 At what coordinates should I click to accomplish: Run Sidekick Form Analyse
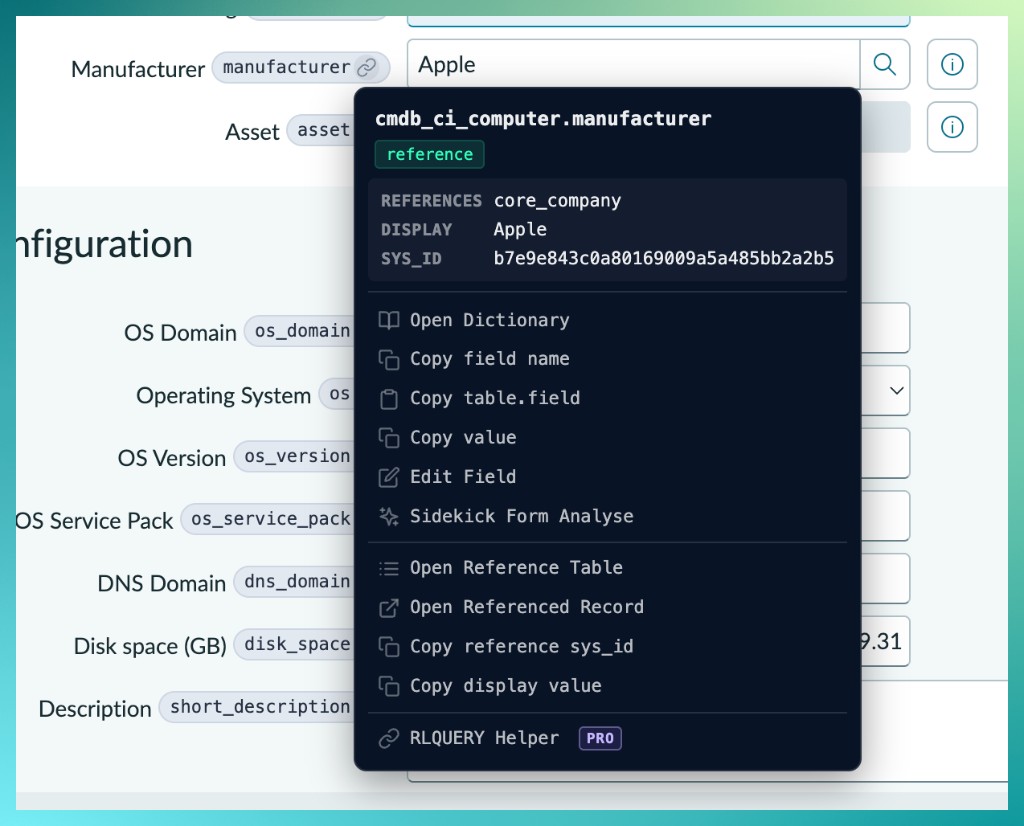tap(607, 516)
